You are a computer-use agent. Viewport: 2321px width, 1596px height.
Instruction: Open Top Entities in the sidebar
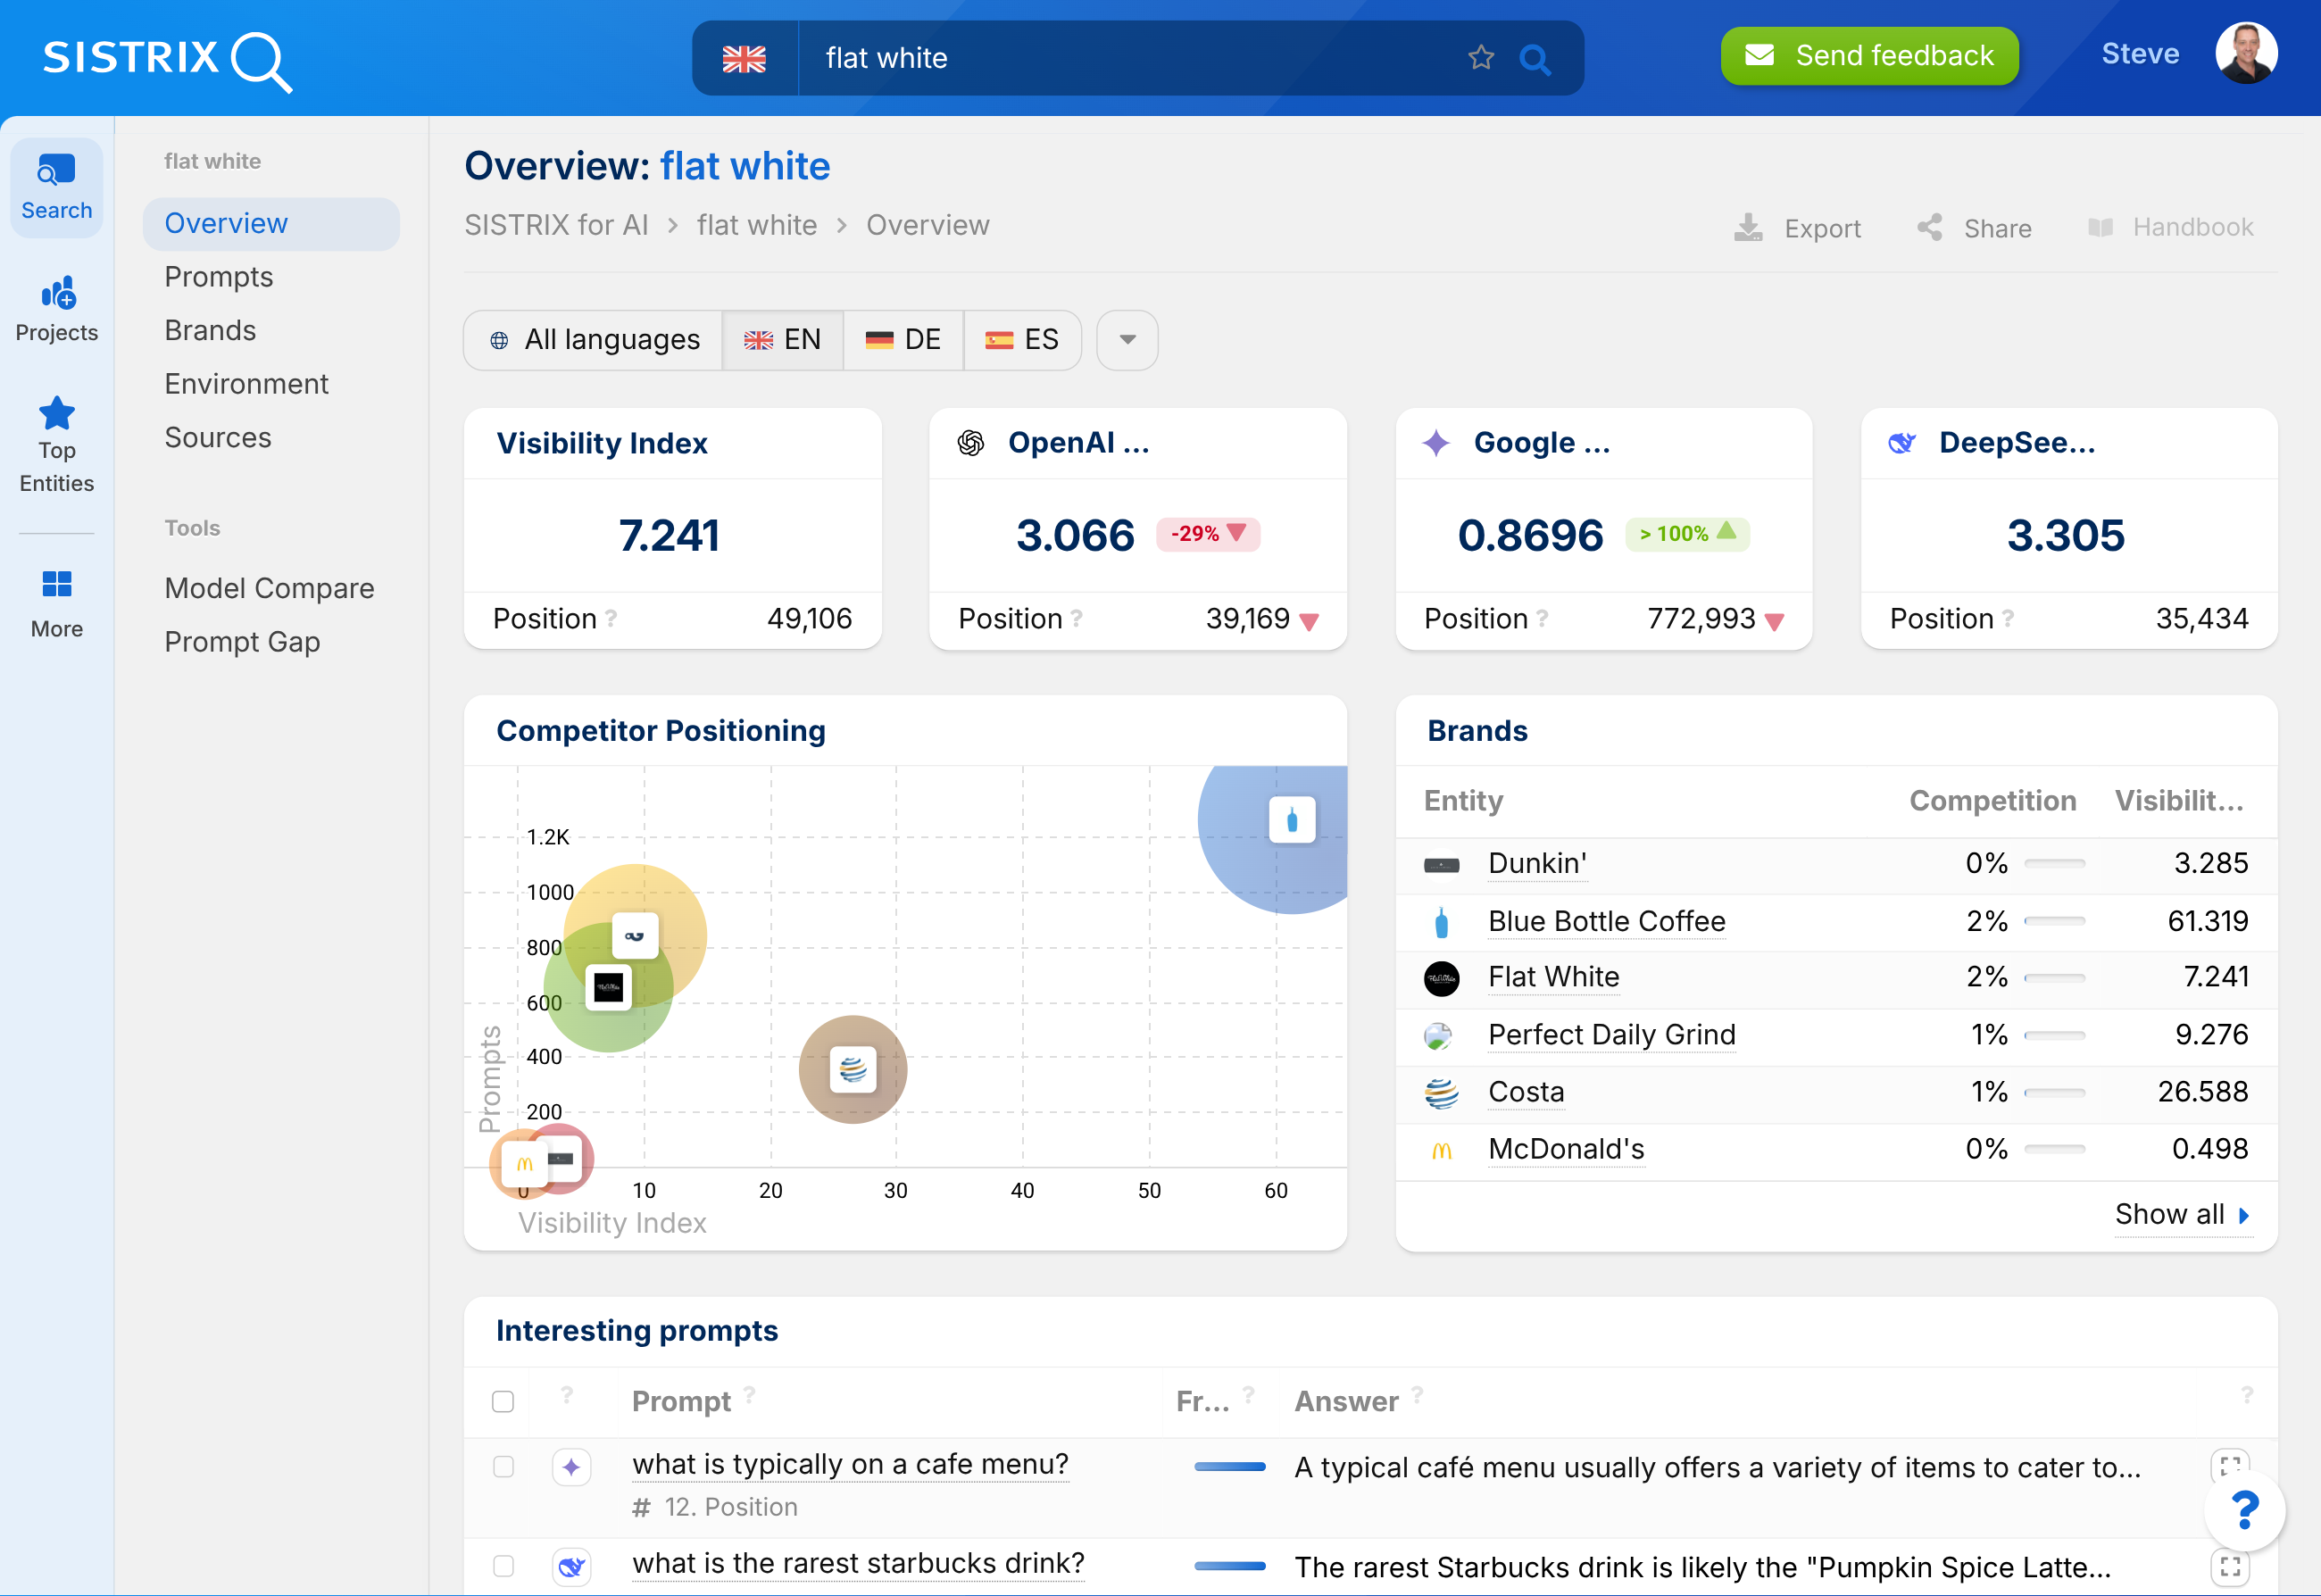(x=57, y=446)
